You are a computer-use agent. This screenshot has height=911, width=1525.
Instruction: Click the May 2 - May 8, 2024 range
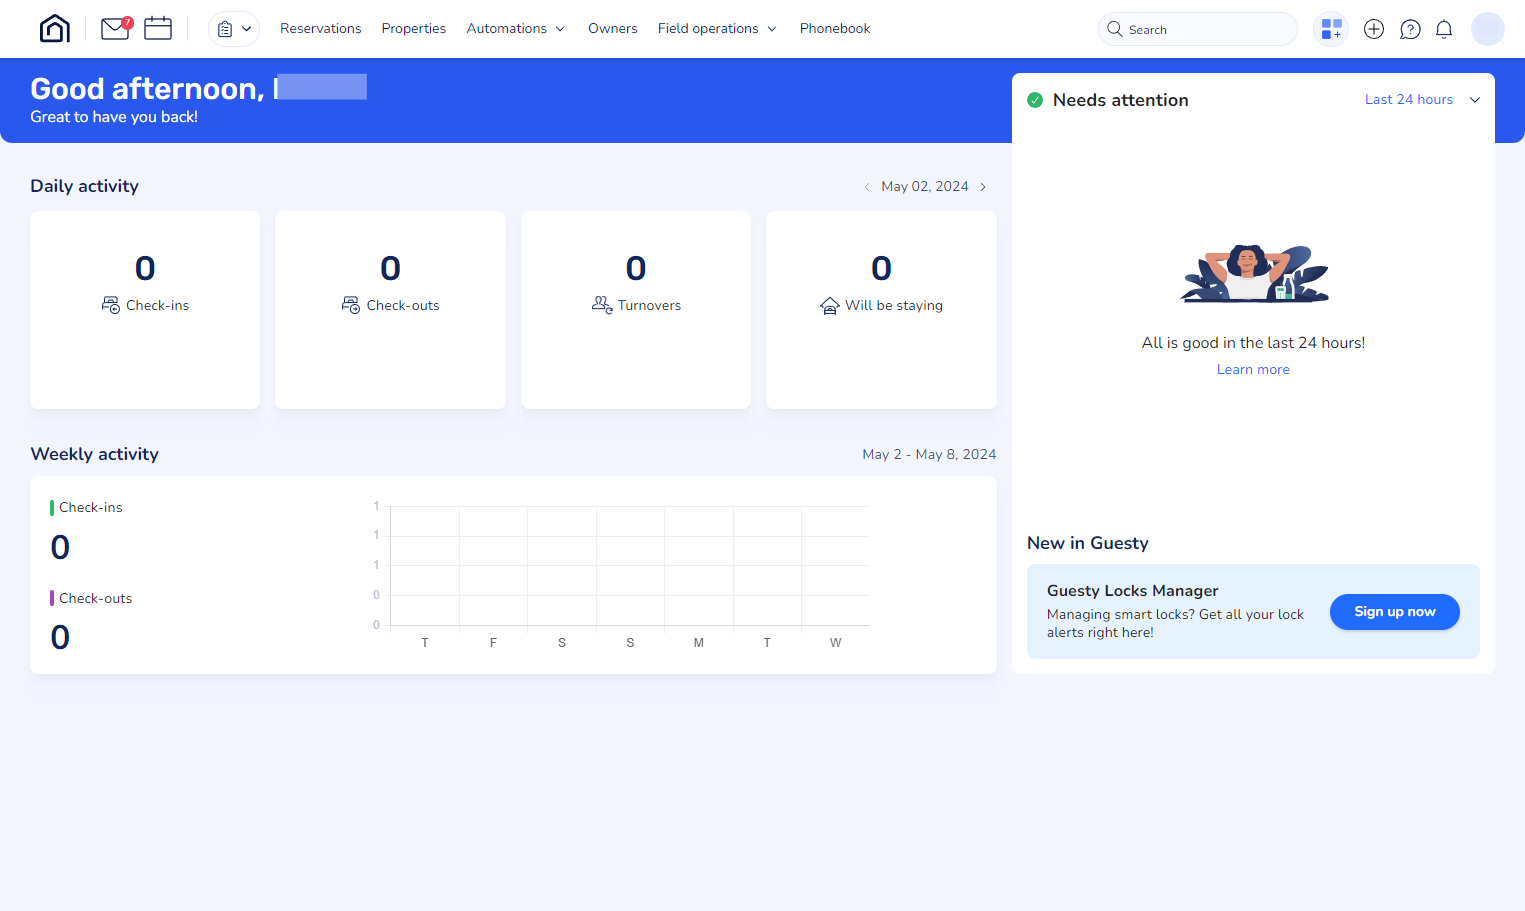click(x=929, y=454)
